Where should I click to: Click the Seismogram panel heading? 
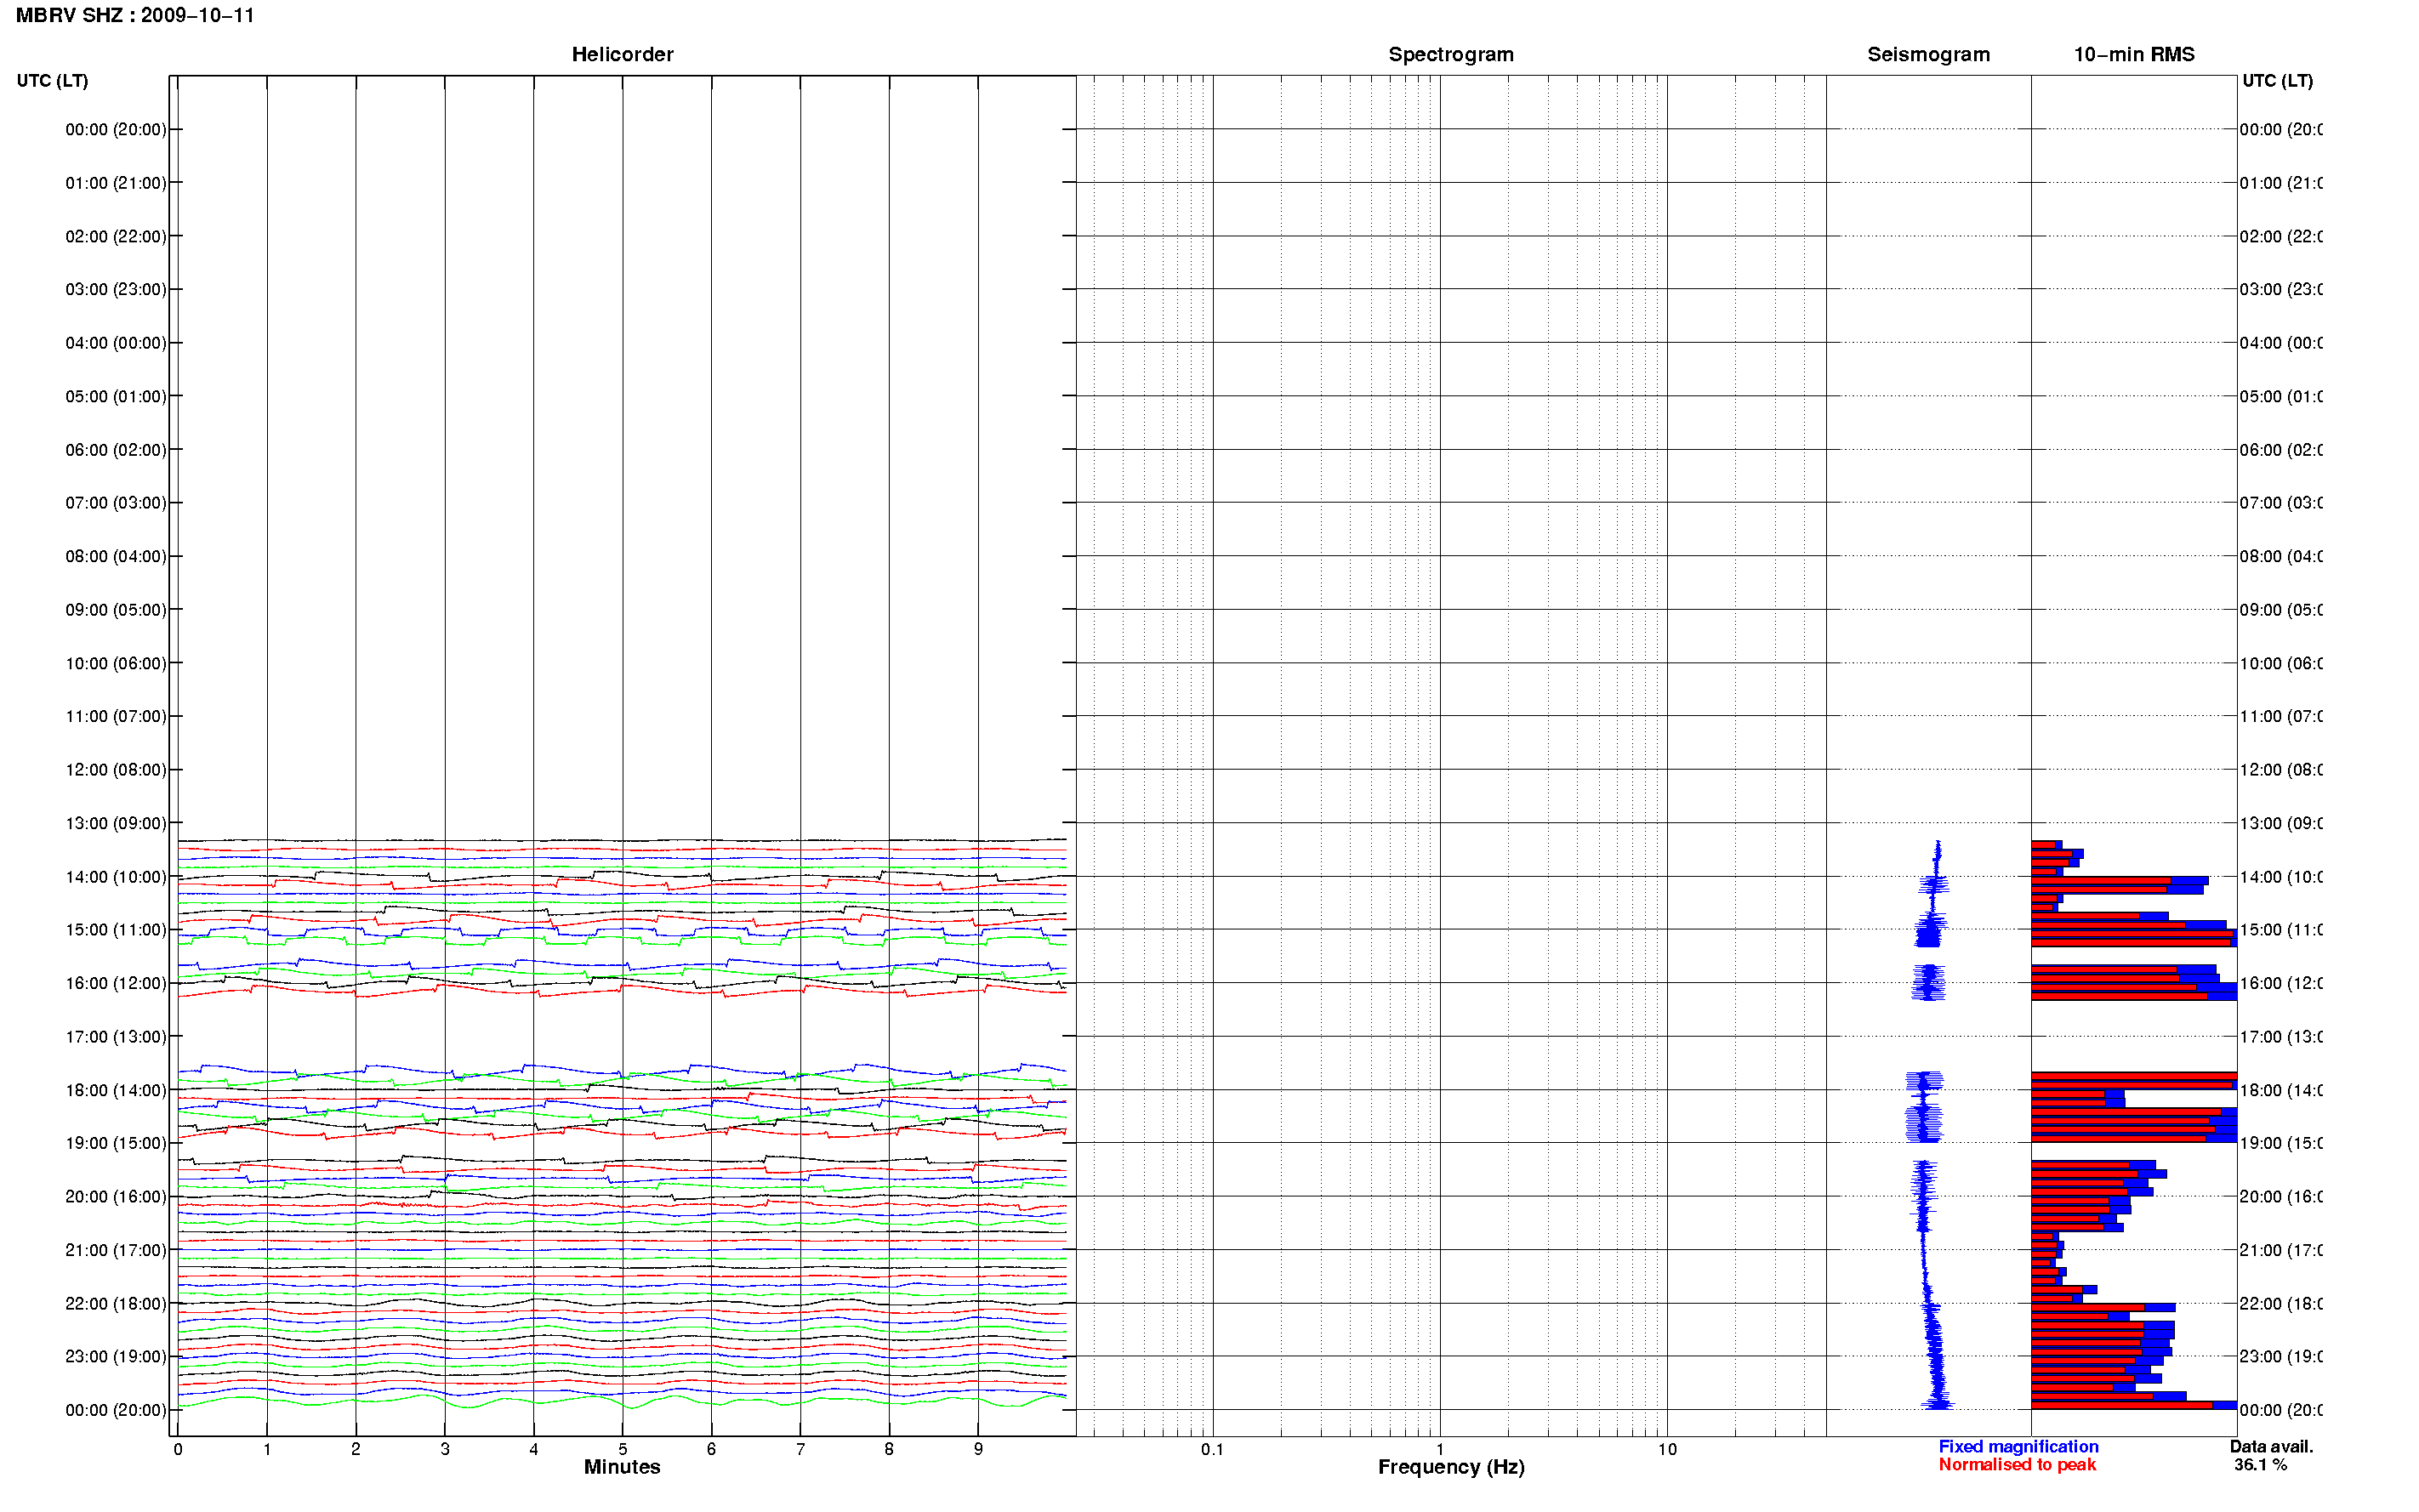[x=1928, y=54]
